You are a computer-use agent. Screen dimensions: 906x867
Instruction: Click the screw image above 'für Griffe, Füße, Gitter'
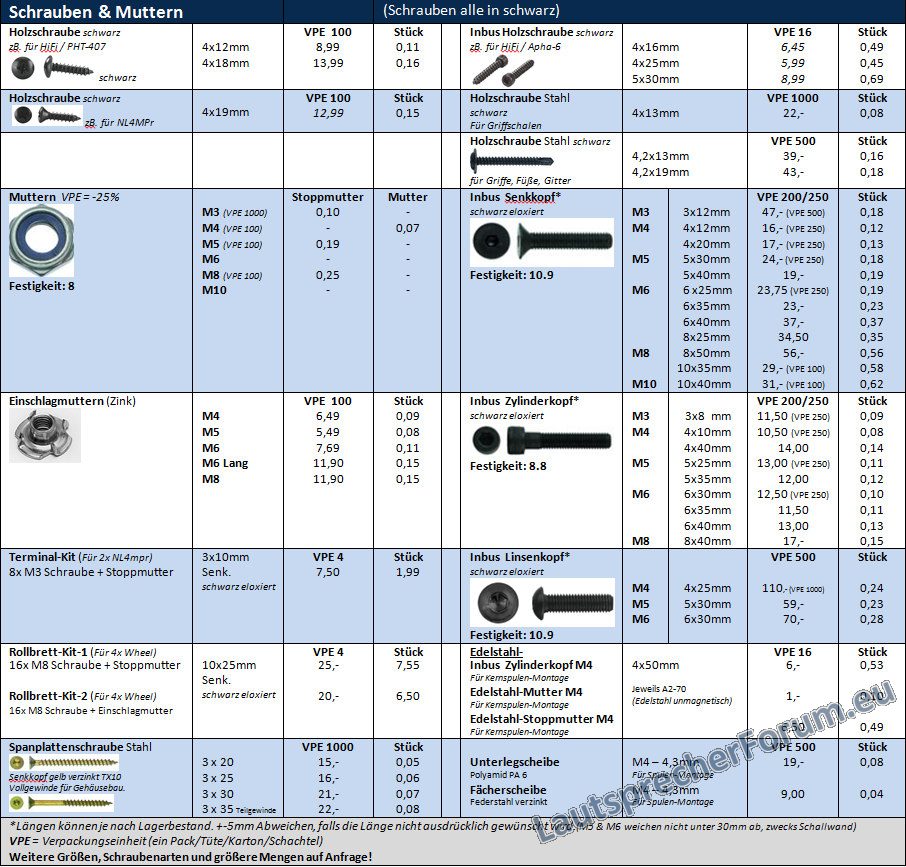(x=511, y=161)
